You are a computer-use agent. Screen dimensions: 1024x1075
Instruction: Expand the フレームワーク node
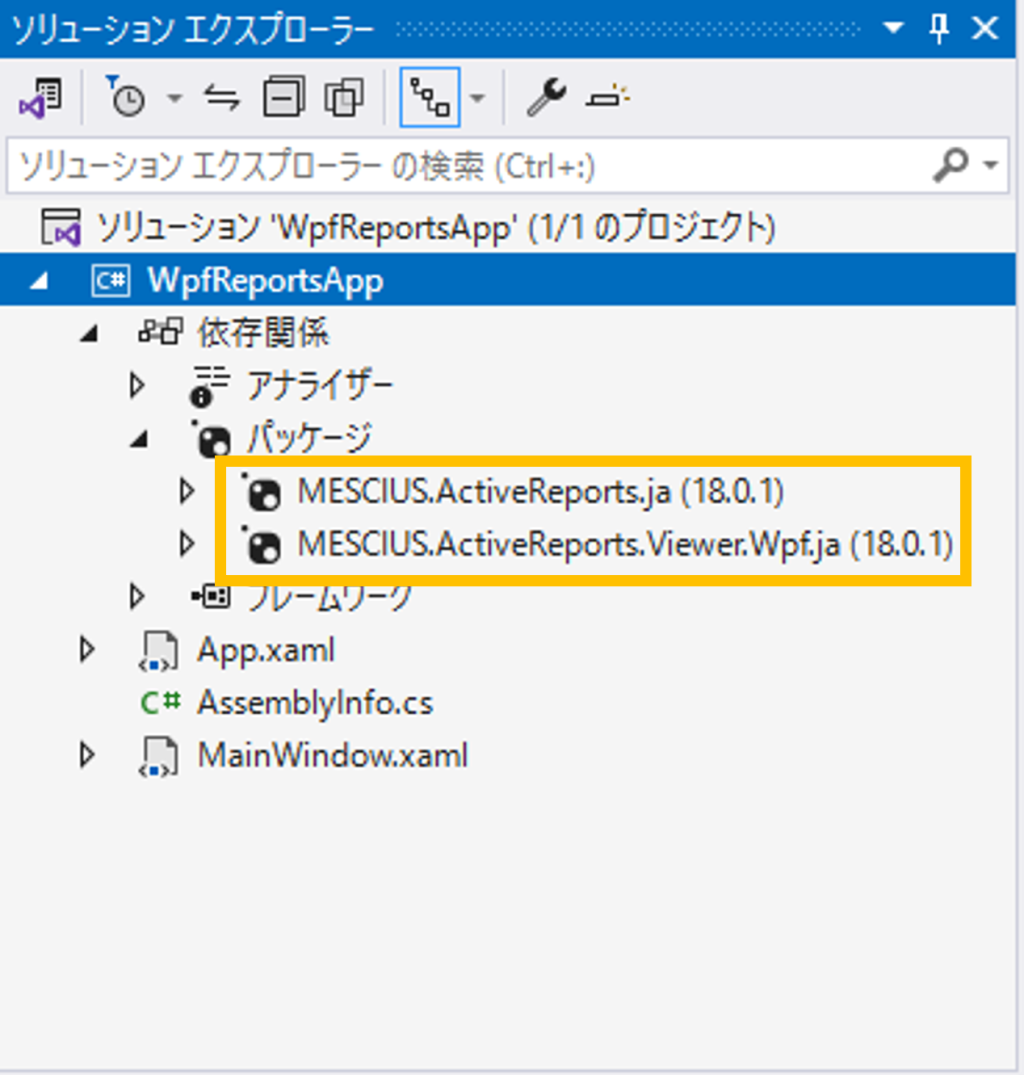[137, 596]
